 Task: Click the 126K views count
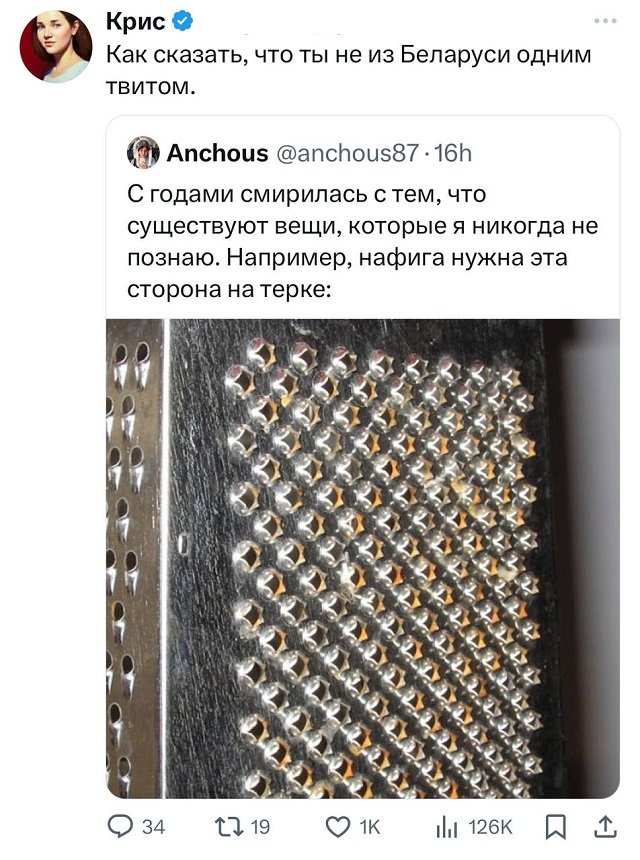click(490, 827)
